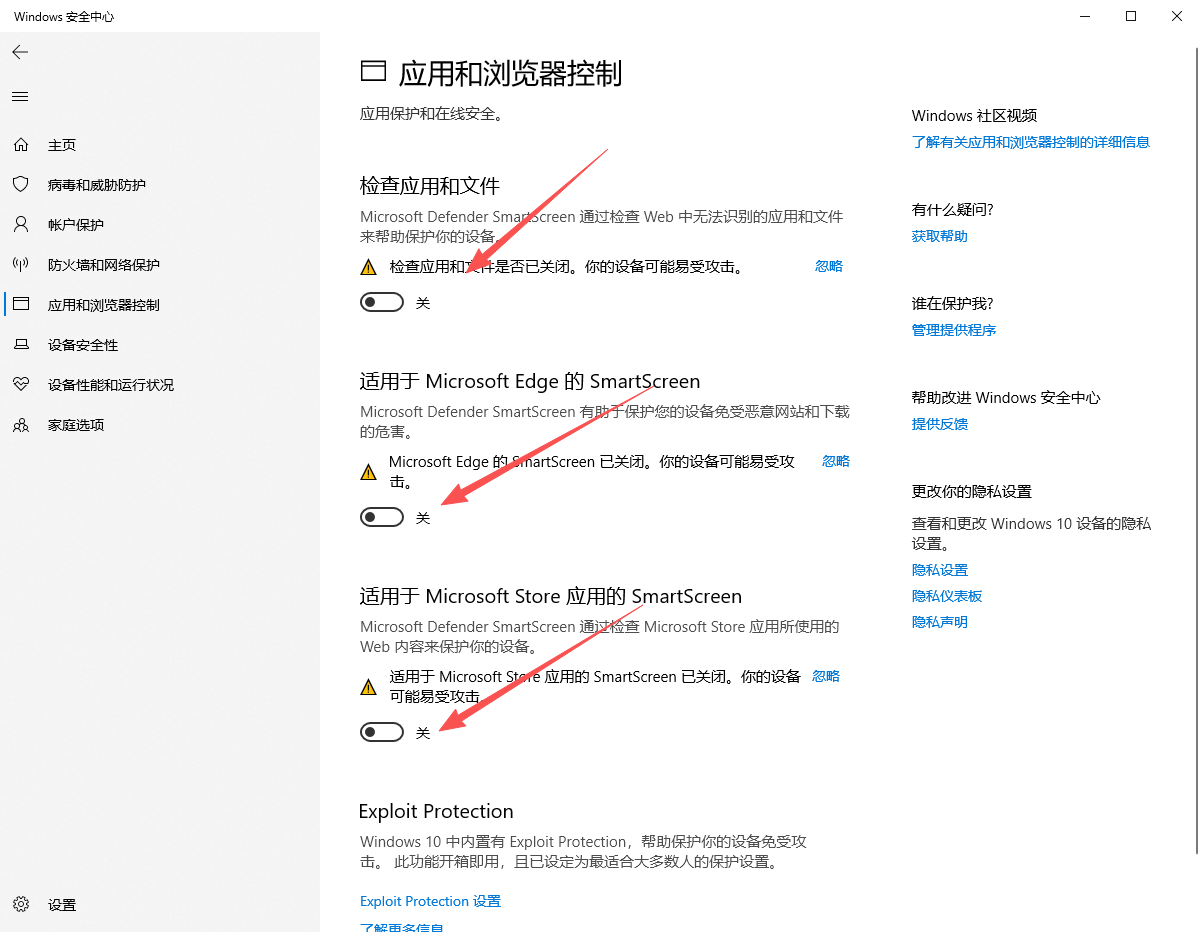Open the 管理提供程序 link
Image resolution: width=1200 pixels, height=932 pixels.
pos(954,330)
